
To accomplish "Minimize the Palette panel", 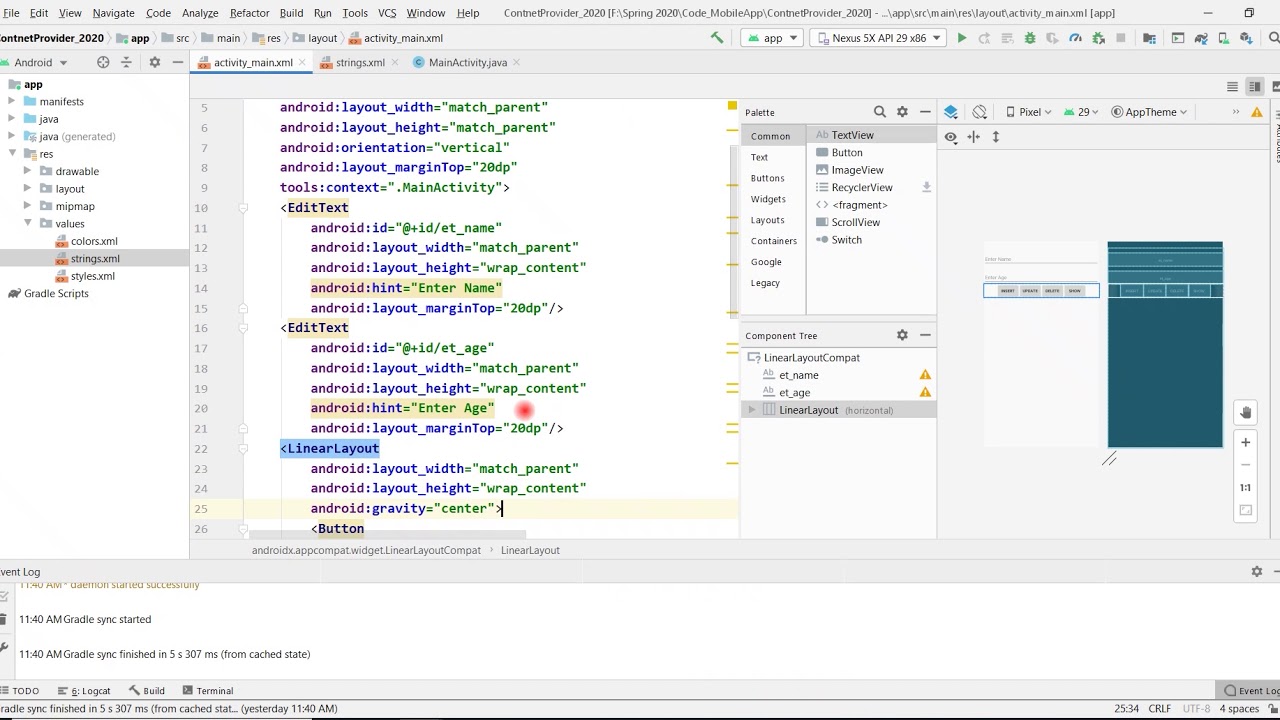I will 925,112.
